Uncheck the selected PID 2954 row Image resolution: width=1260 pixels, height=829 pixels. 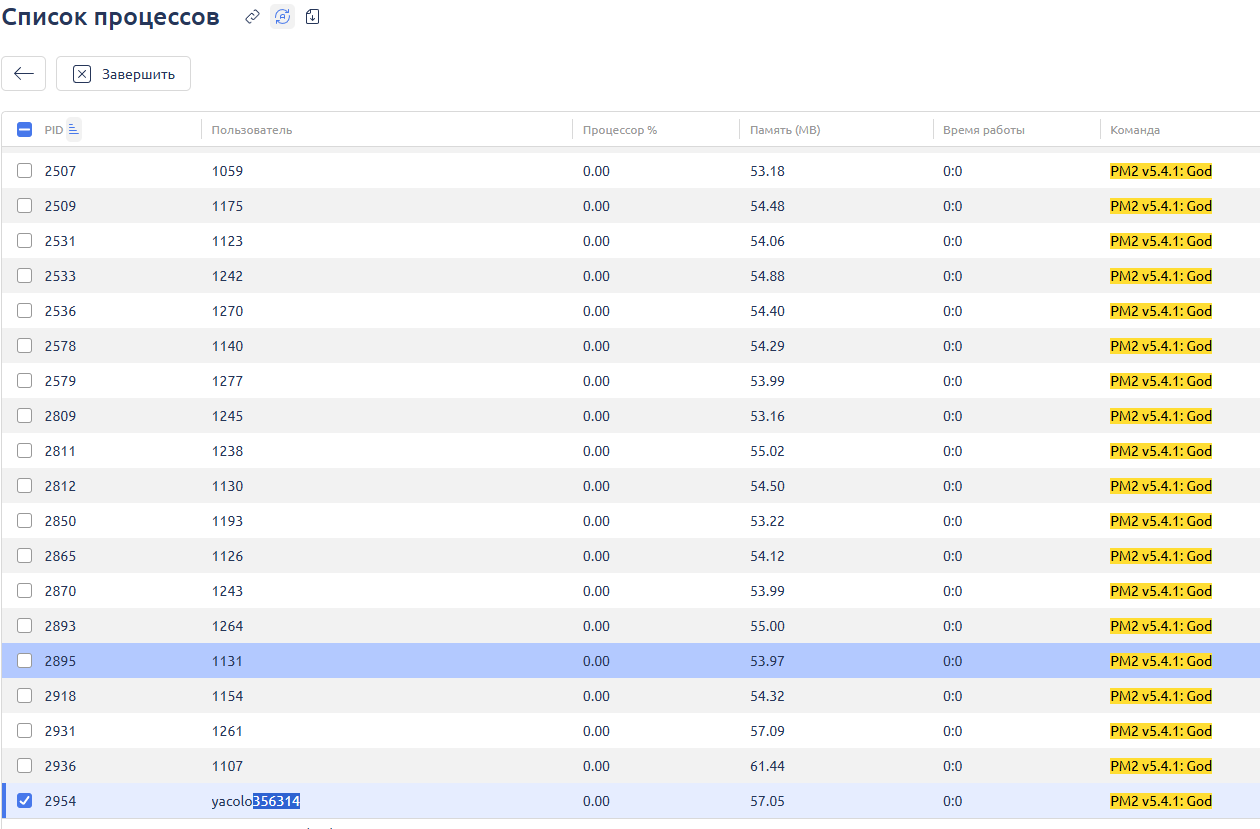[25, 801]
